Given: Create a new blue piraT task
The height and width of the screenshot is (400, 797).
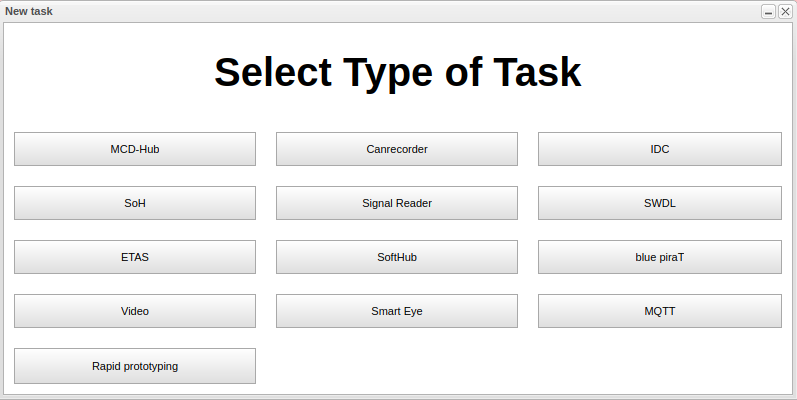Looking at the screenshot, I should tap(660, 257).
